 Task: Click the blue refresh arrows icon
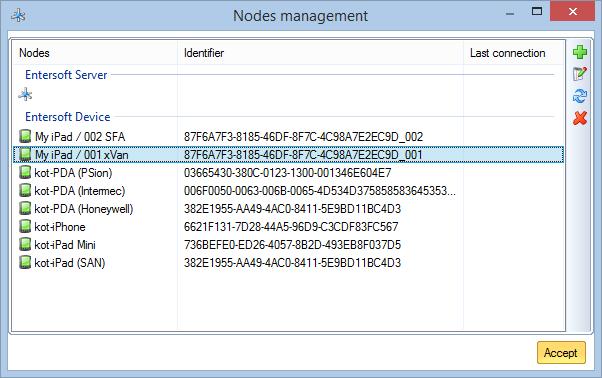(x=580, y=96)
